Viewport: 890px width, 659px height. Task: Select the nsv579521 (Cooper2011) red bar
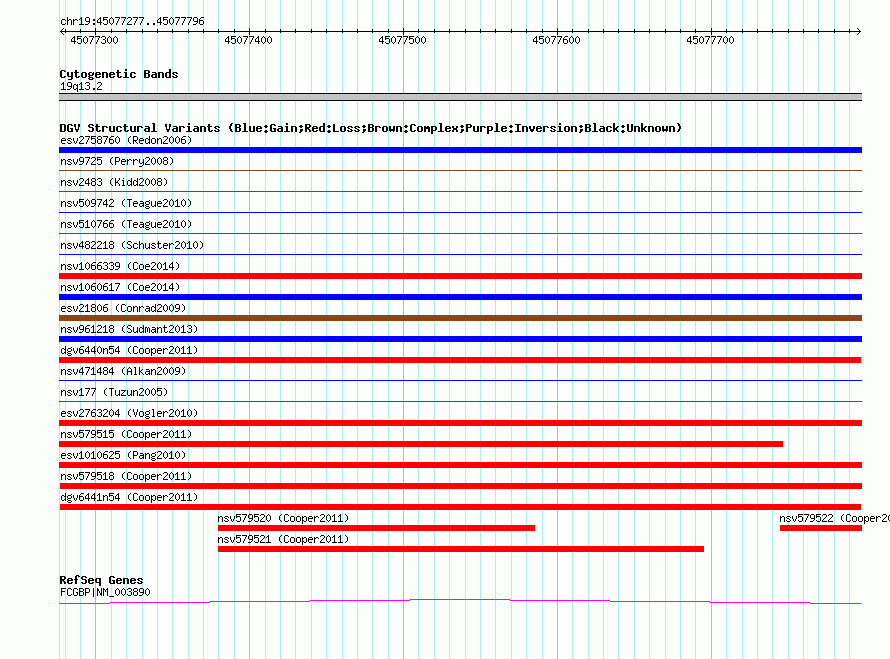point(461,549)
